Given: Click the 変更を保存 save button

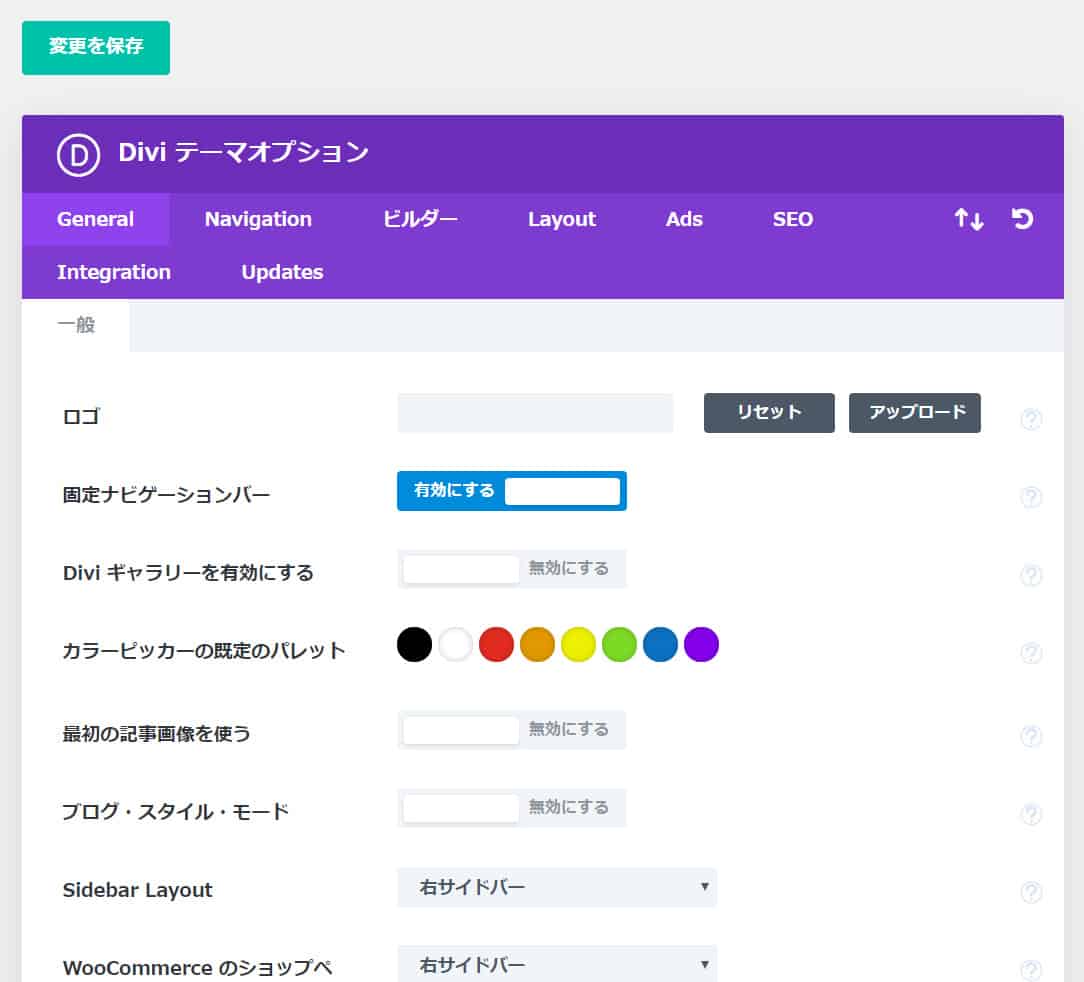Looking at the screenshot, I should [96, 48].
